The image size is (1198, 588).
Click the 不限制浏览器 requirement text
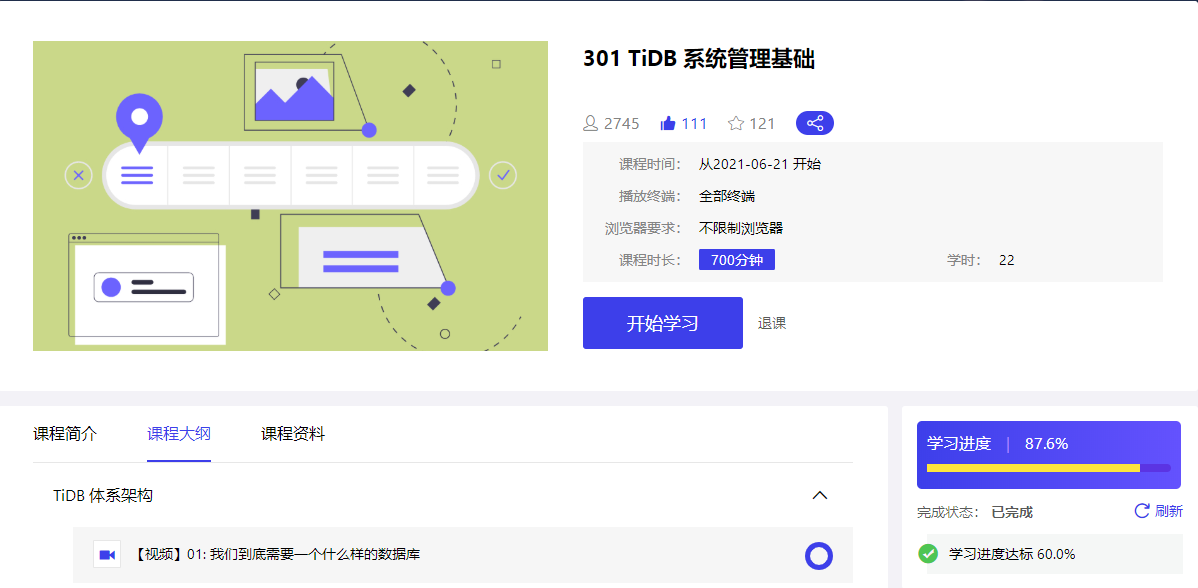[741, 228]
